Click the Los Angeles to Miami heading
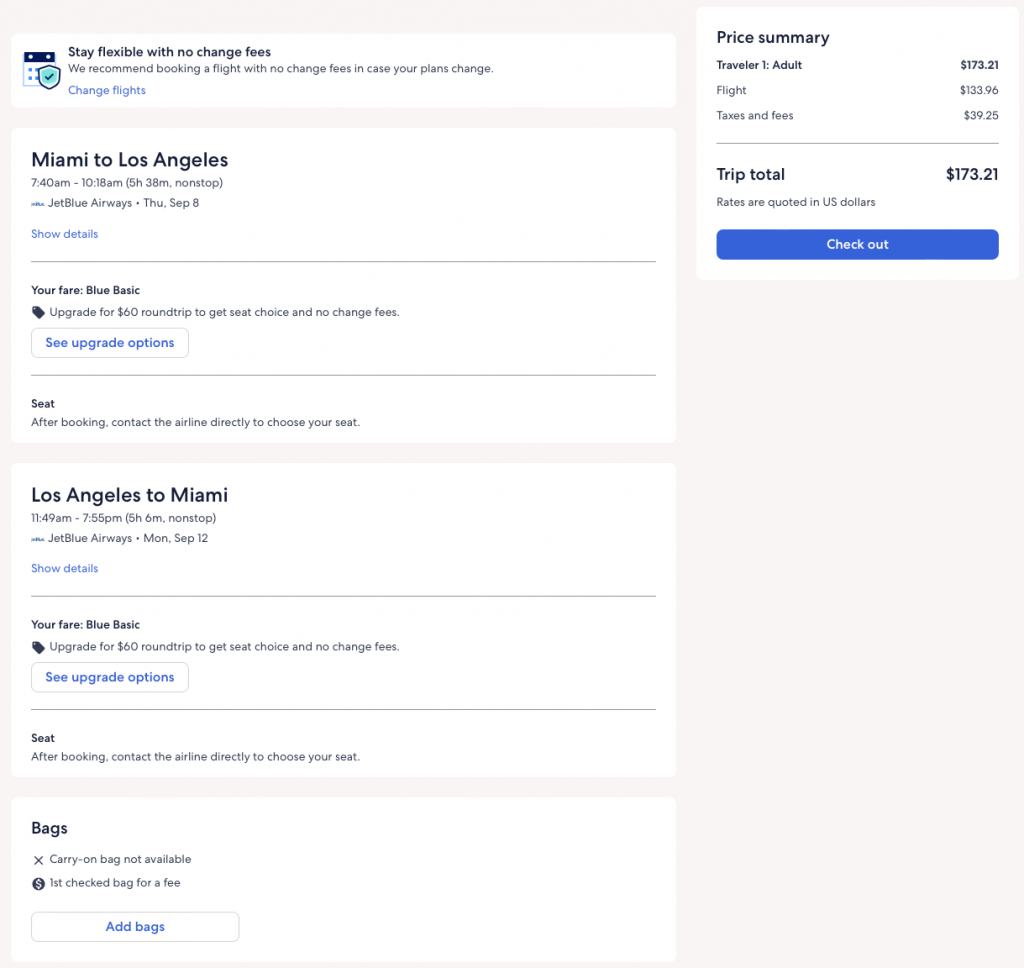 pos(130,495)
